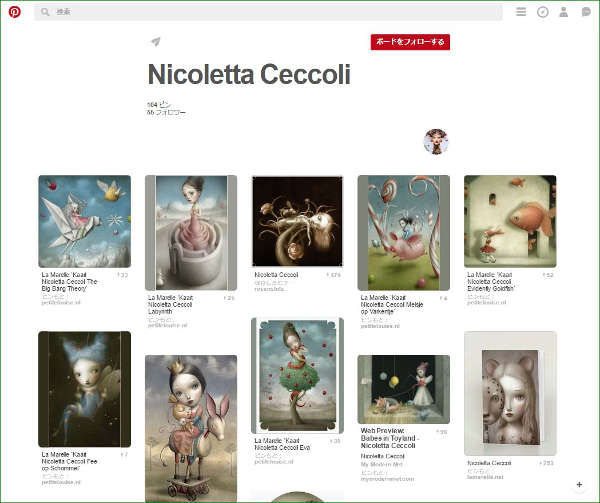Click the repin count beside bear-eared girl pin
This screenshot has width=600, height=503.
tap(546, 463)
